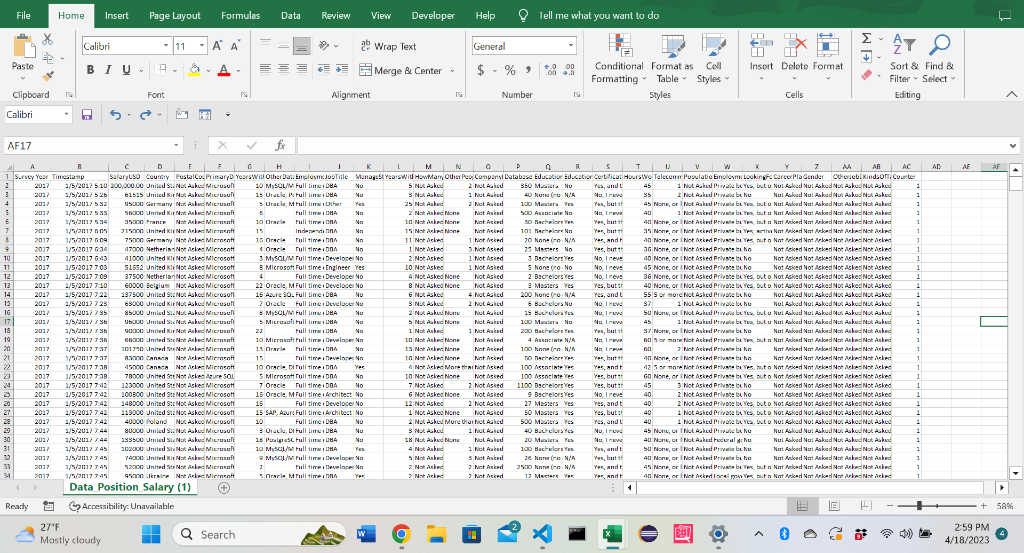The width and height of the screenshot is (1024, 553).
Task: Apply Percent Style format
Action: [510, 70]
